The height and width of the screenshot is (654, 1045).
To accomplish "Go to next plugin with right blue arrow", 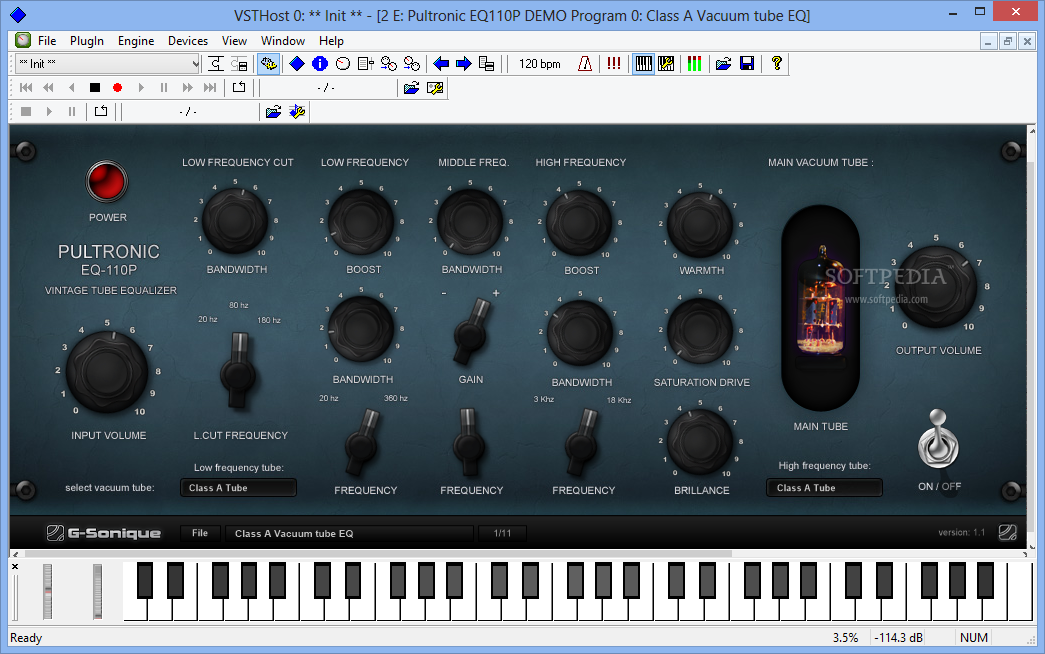I will 464,64.
